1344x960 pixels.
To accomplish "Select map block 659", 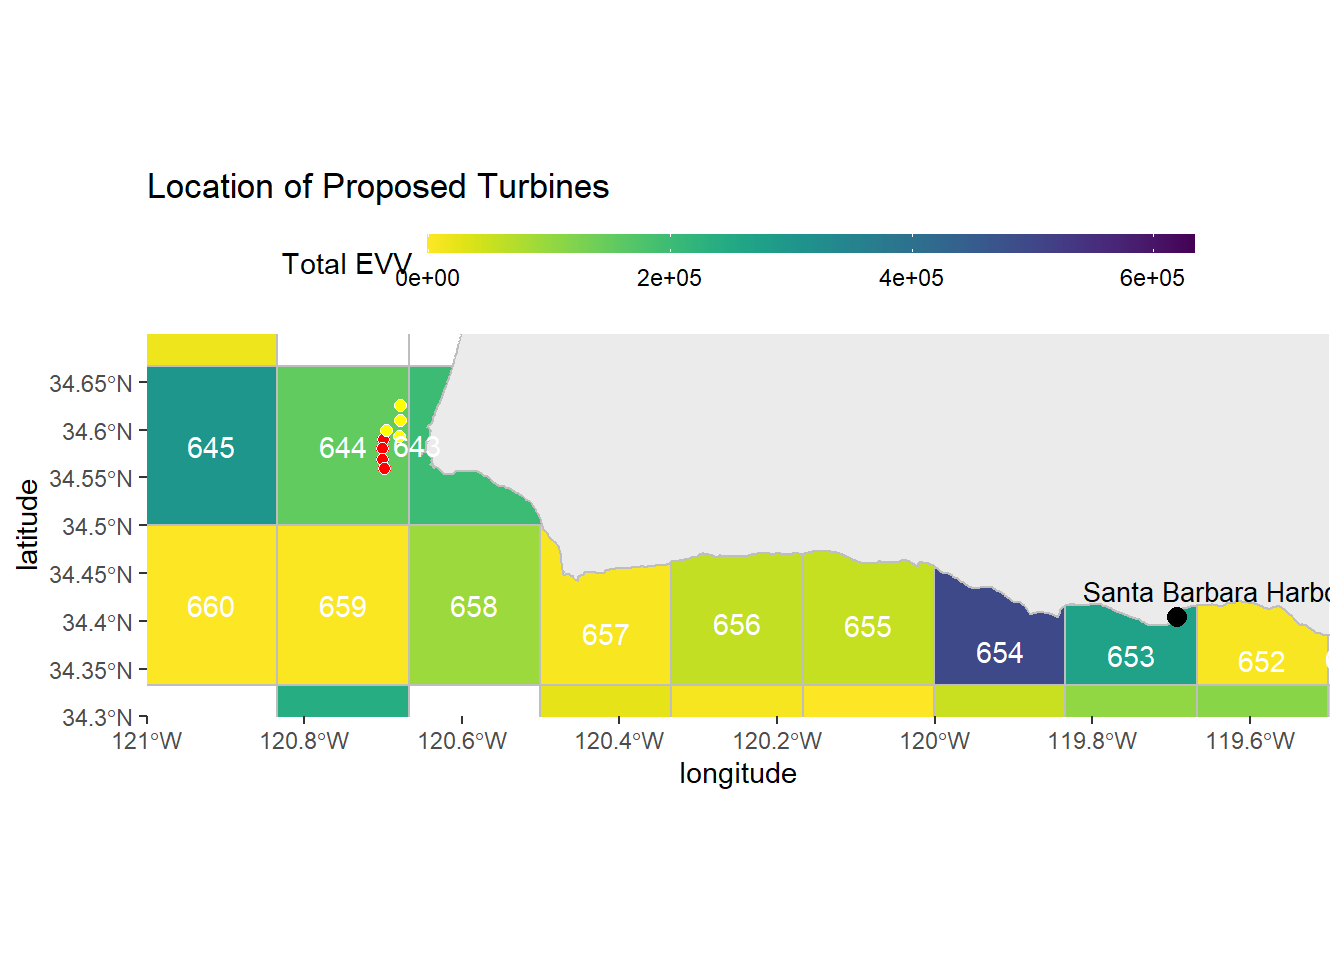I will point(342,606).
